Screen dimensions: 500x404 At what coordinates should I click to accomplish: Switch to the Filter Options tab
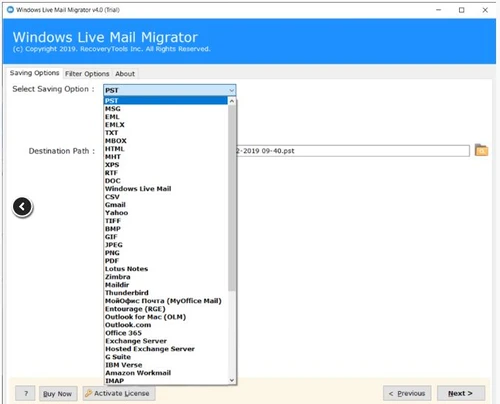point(87,74)
